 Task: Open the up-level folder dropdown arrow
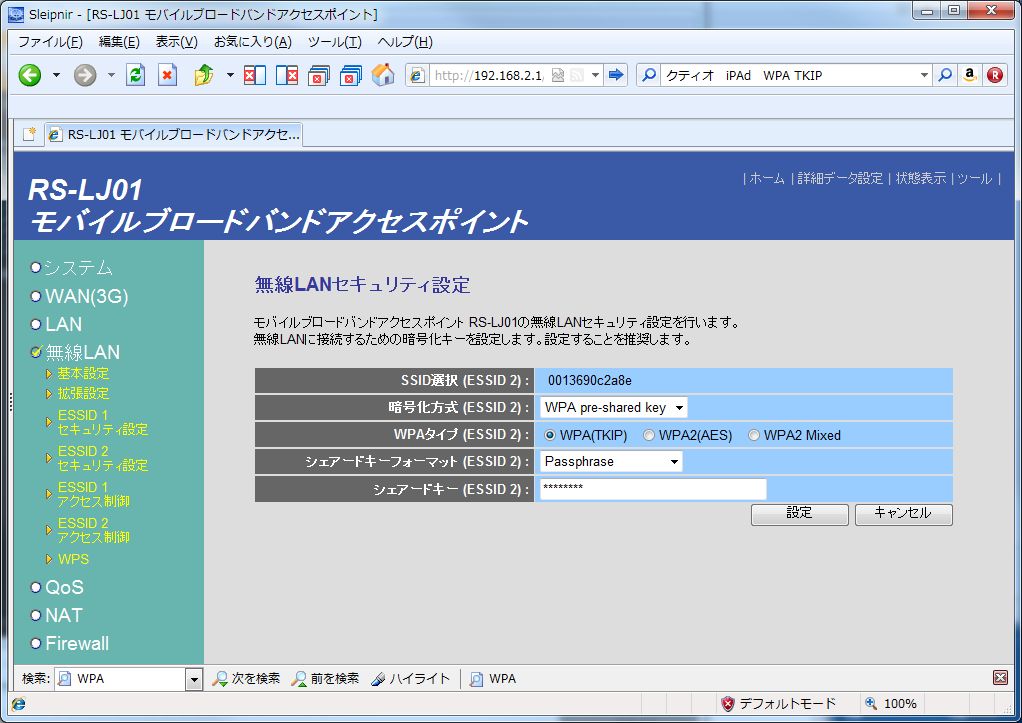click(229, 76)
